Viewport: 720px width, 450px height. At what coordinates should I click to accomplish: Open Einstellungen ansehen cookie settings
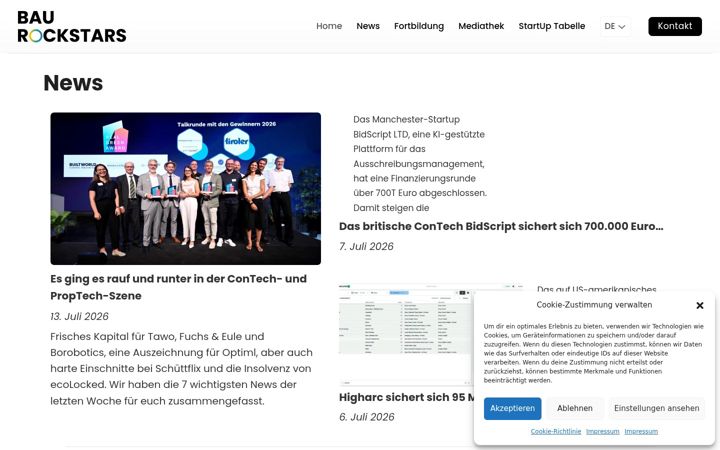coord(657,408)
